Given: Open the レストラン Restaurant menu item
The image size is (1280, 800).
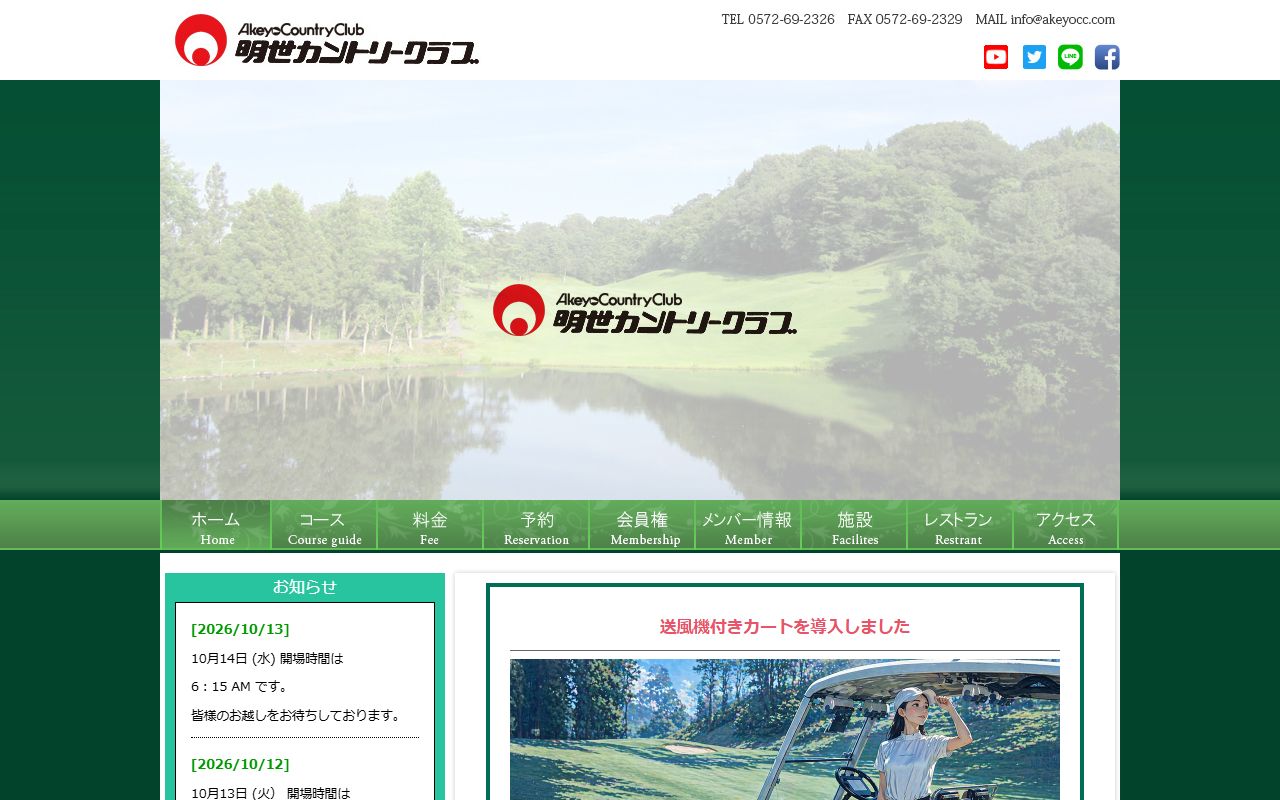Looking at the screenshot, I should pos(960,525).
